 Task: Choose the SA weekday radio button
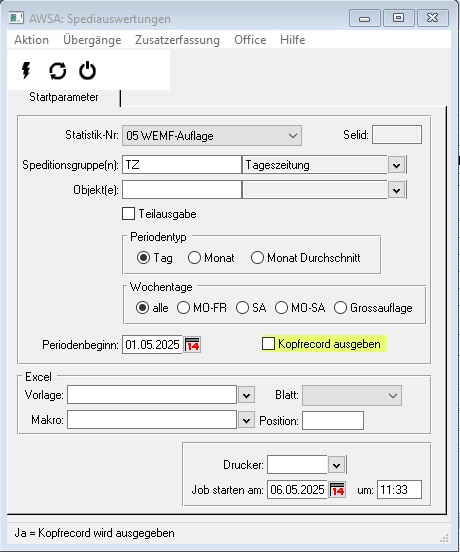[242, 308]
